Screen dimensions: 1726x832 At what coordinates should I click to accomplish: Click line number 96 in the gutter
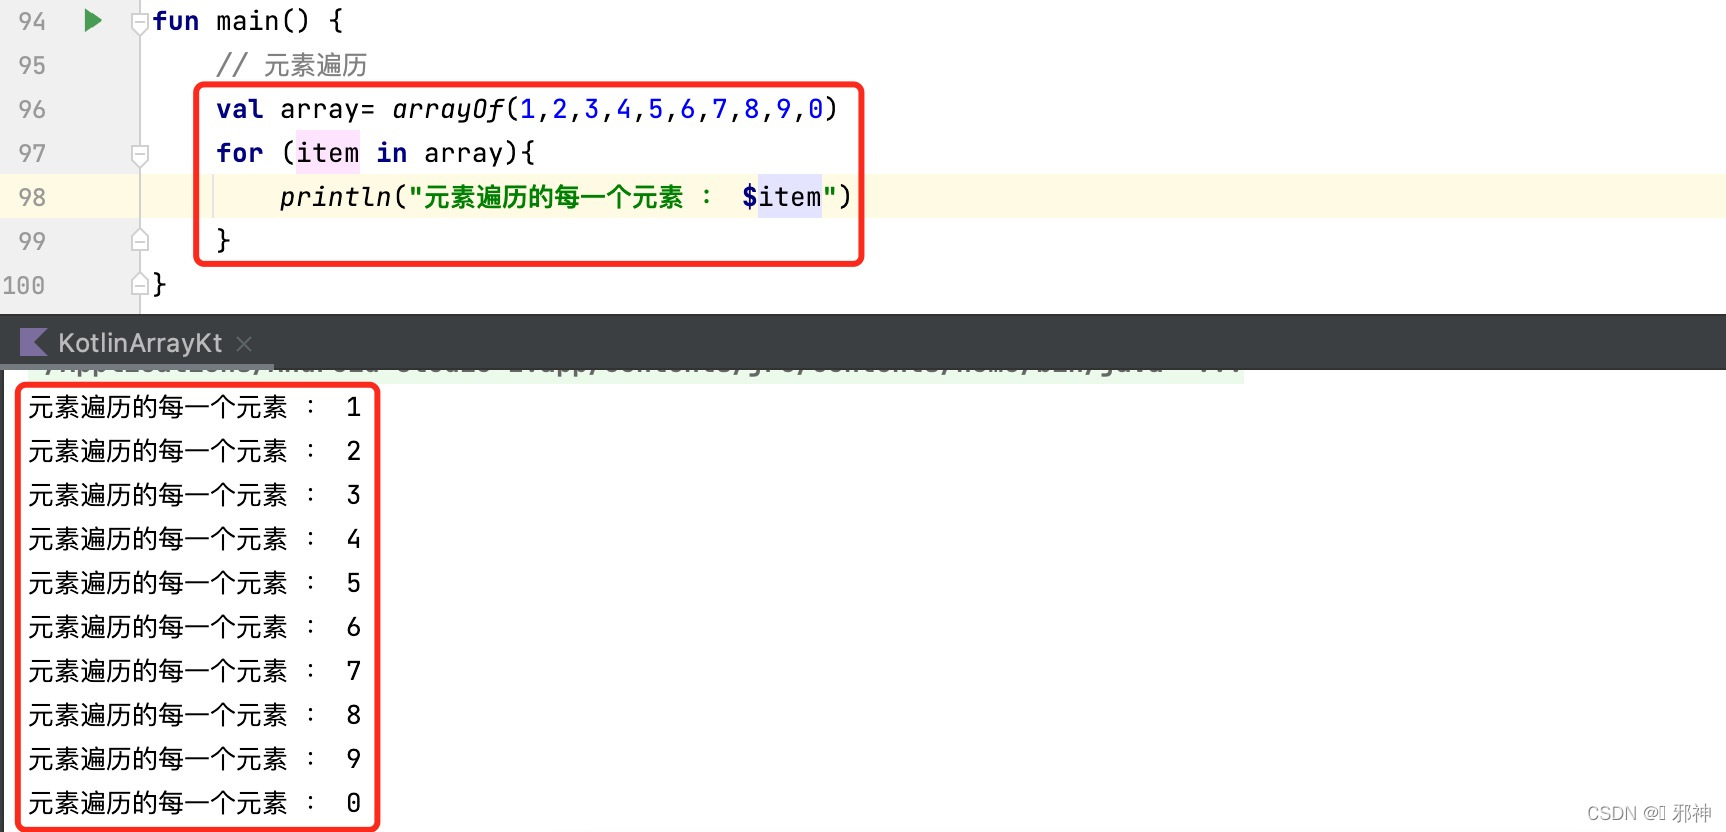pyautogui.click(x=32, y=109)
